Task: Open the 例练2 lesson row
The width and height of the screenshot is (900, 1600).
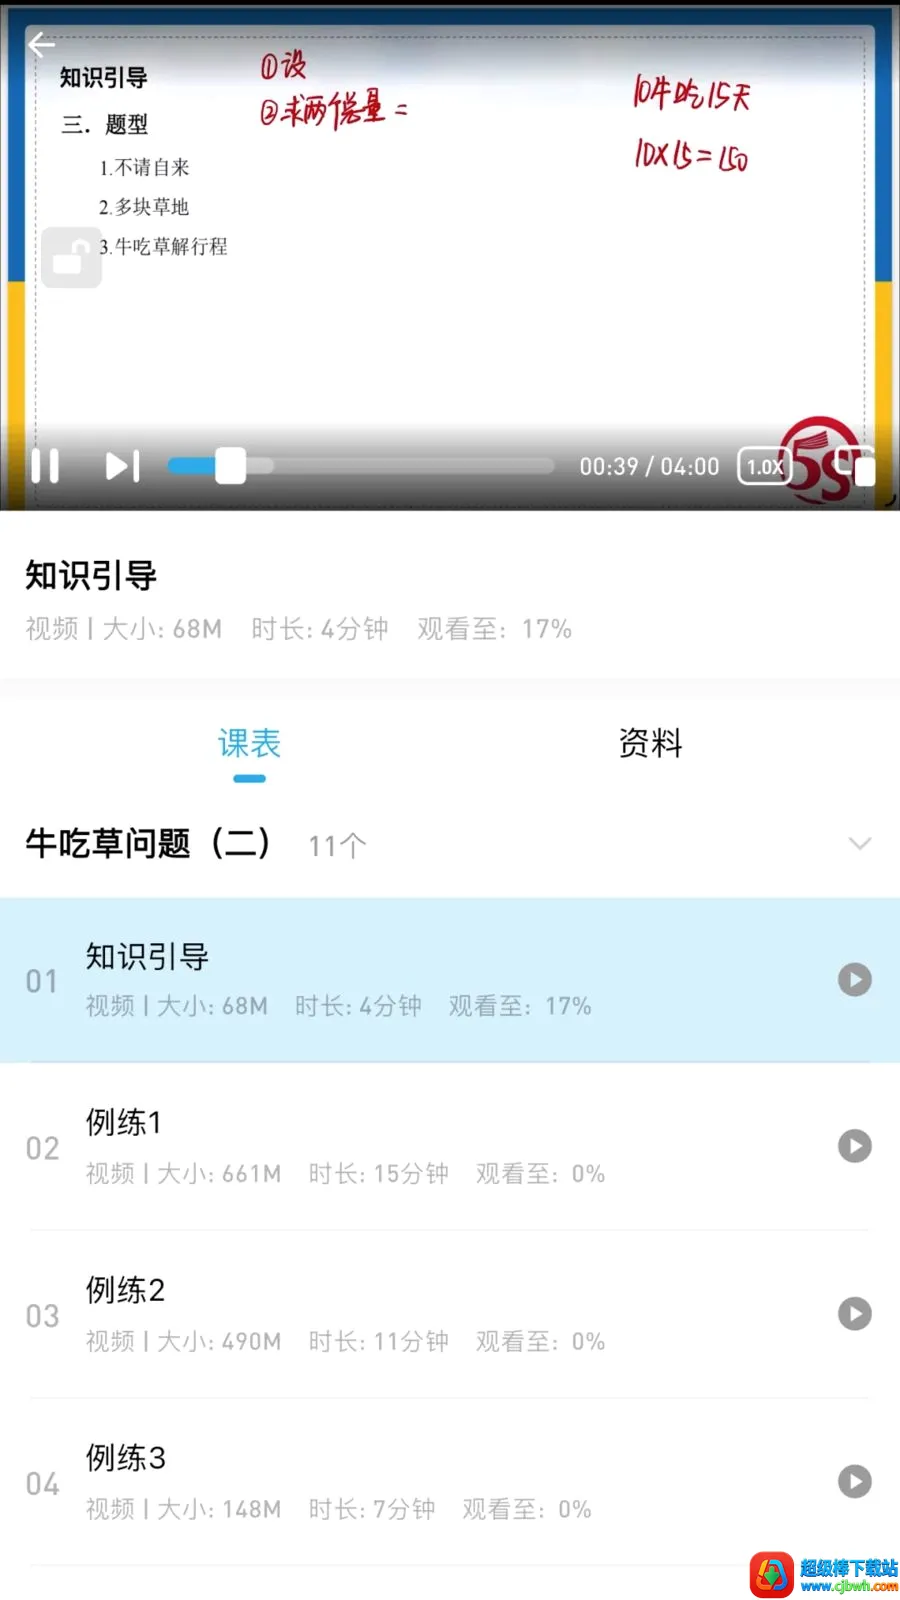Action: click(450, 1315)
